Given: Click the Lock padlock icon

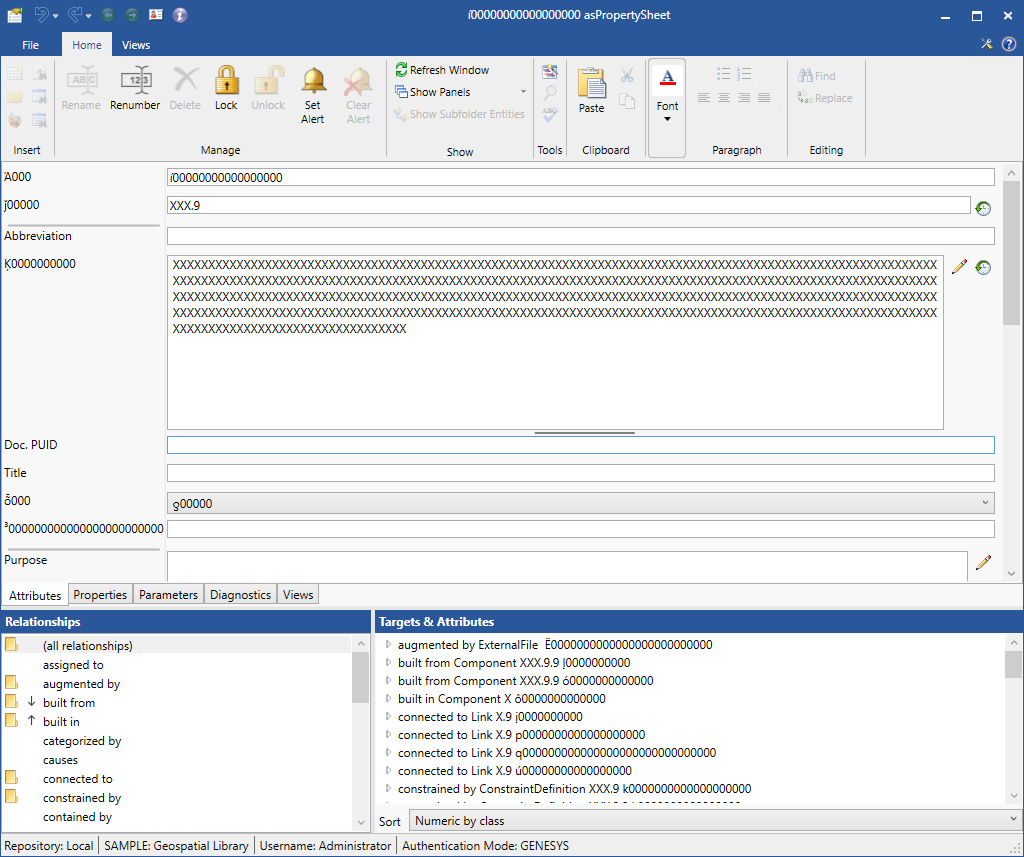Looking at the screenshot, I should click(226, 81).
